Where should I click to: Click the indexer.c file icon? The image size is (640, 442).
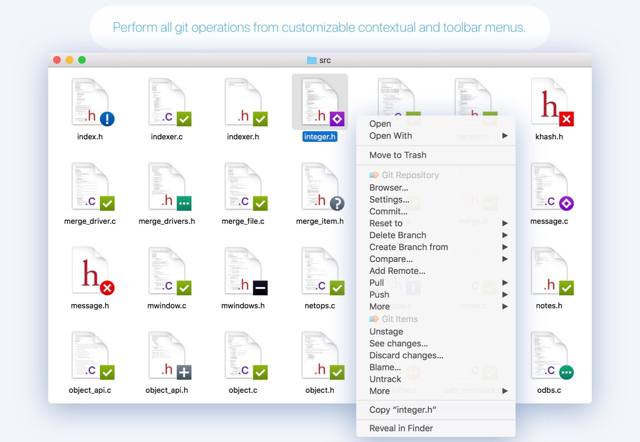[168, 103]
